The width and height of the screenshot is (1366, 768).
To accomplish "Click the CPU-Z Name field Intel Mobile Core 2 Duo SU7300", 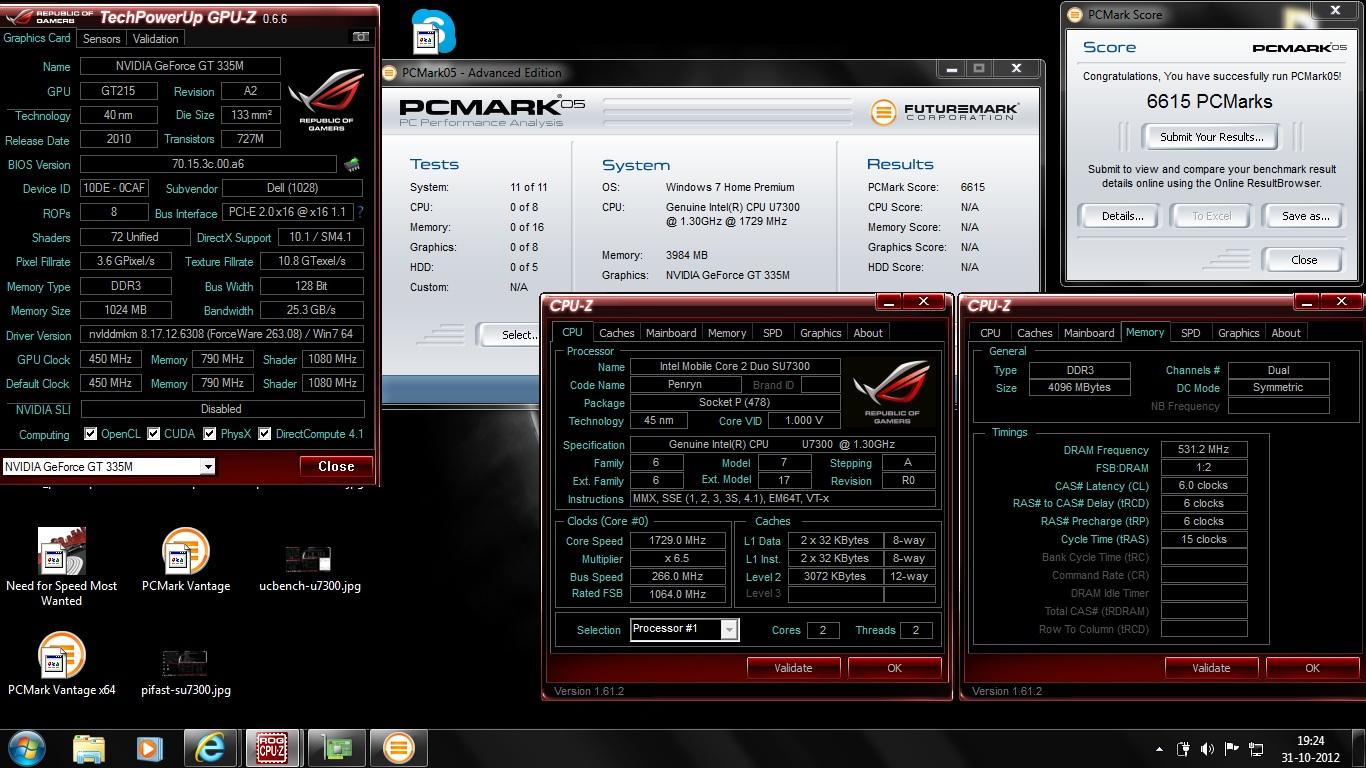I will [735, 367].
